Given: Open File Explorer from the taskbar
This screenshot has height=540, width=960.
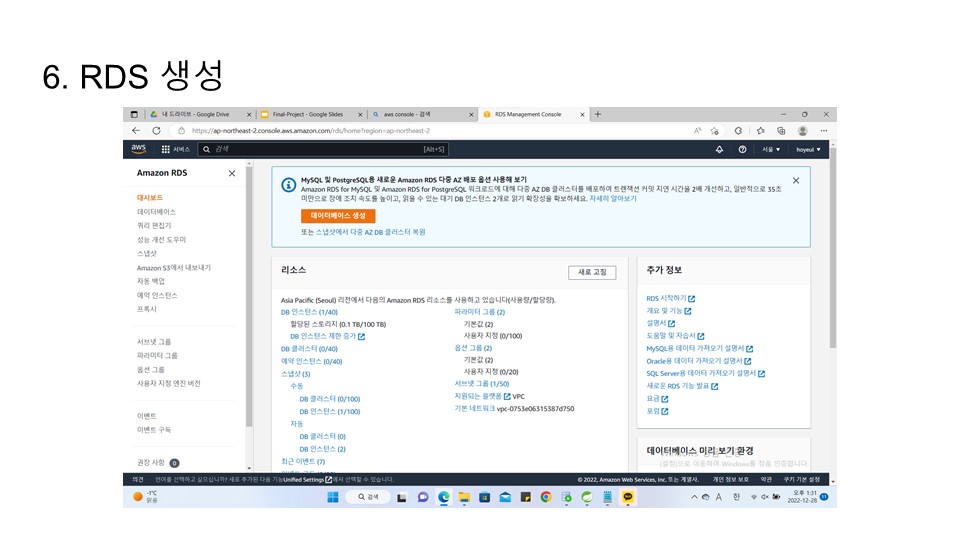Looking at the screenshot, I should point(464,497).
